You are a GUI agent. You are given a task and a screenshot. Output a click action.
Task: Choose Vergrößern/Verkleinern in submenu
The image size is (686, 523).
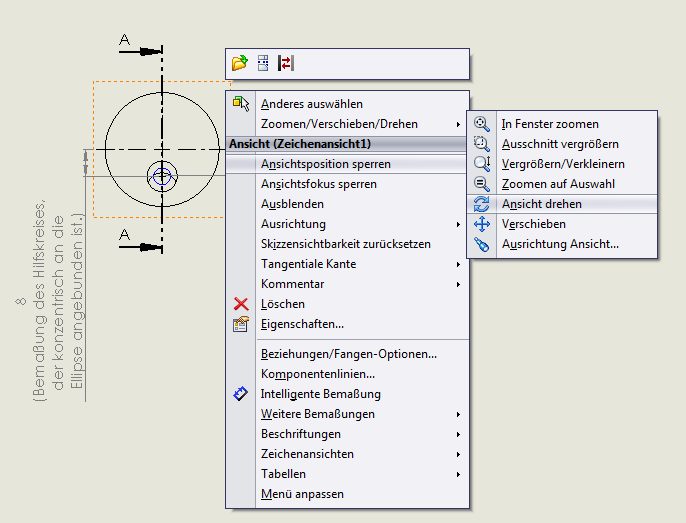click(x=563, y=164)
